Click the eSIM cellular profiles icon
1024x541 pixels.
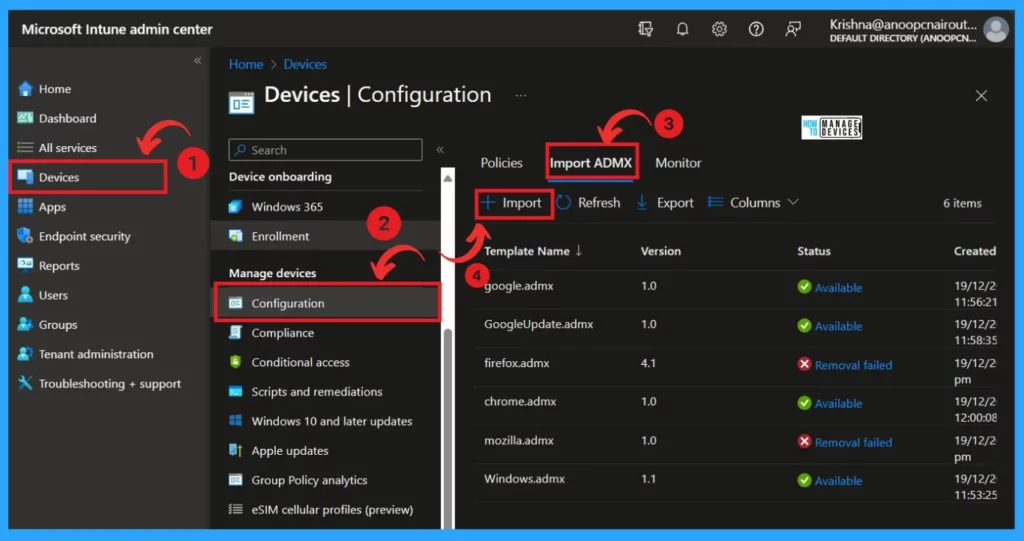236,509
